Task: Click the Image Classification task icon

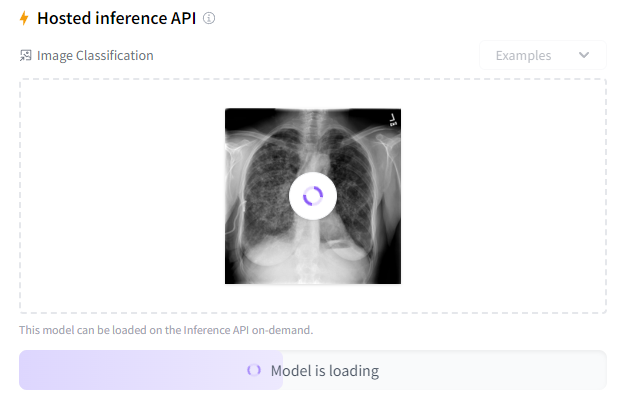Action: [26, 56]
